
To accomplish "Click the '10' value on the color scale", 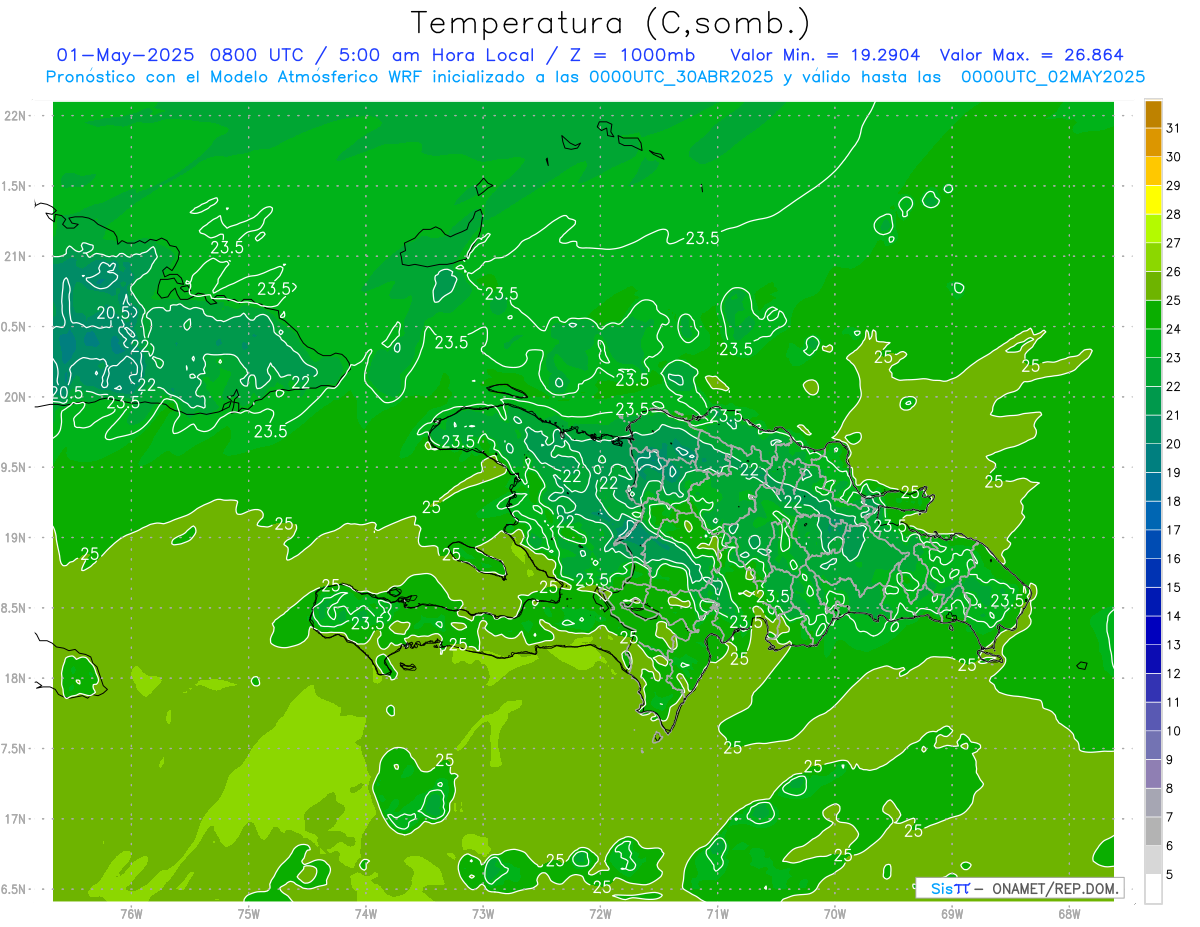I will click(1174, 731).
